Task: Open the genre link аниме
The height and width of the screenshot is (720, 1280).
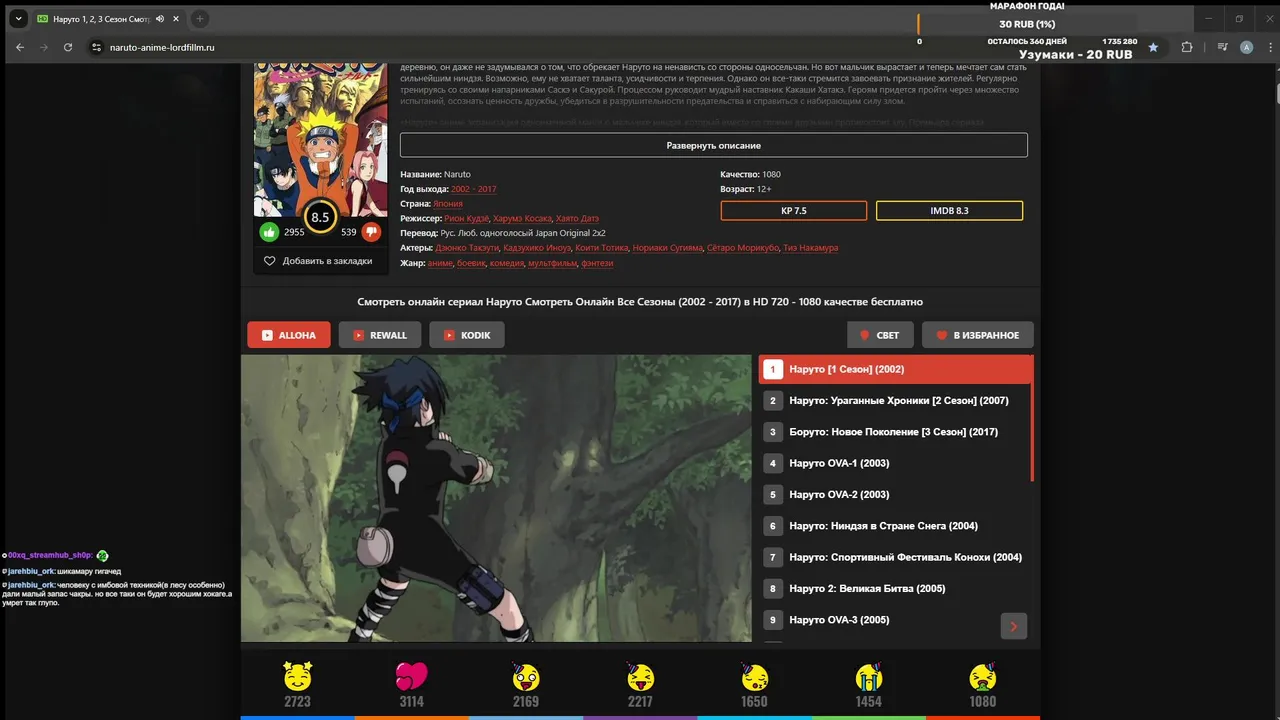Action: tap(440, 263)
